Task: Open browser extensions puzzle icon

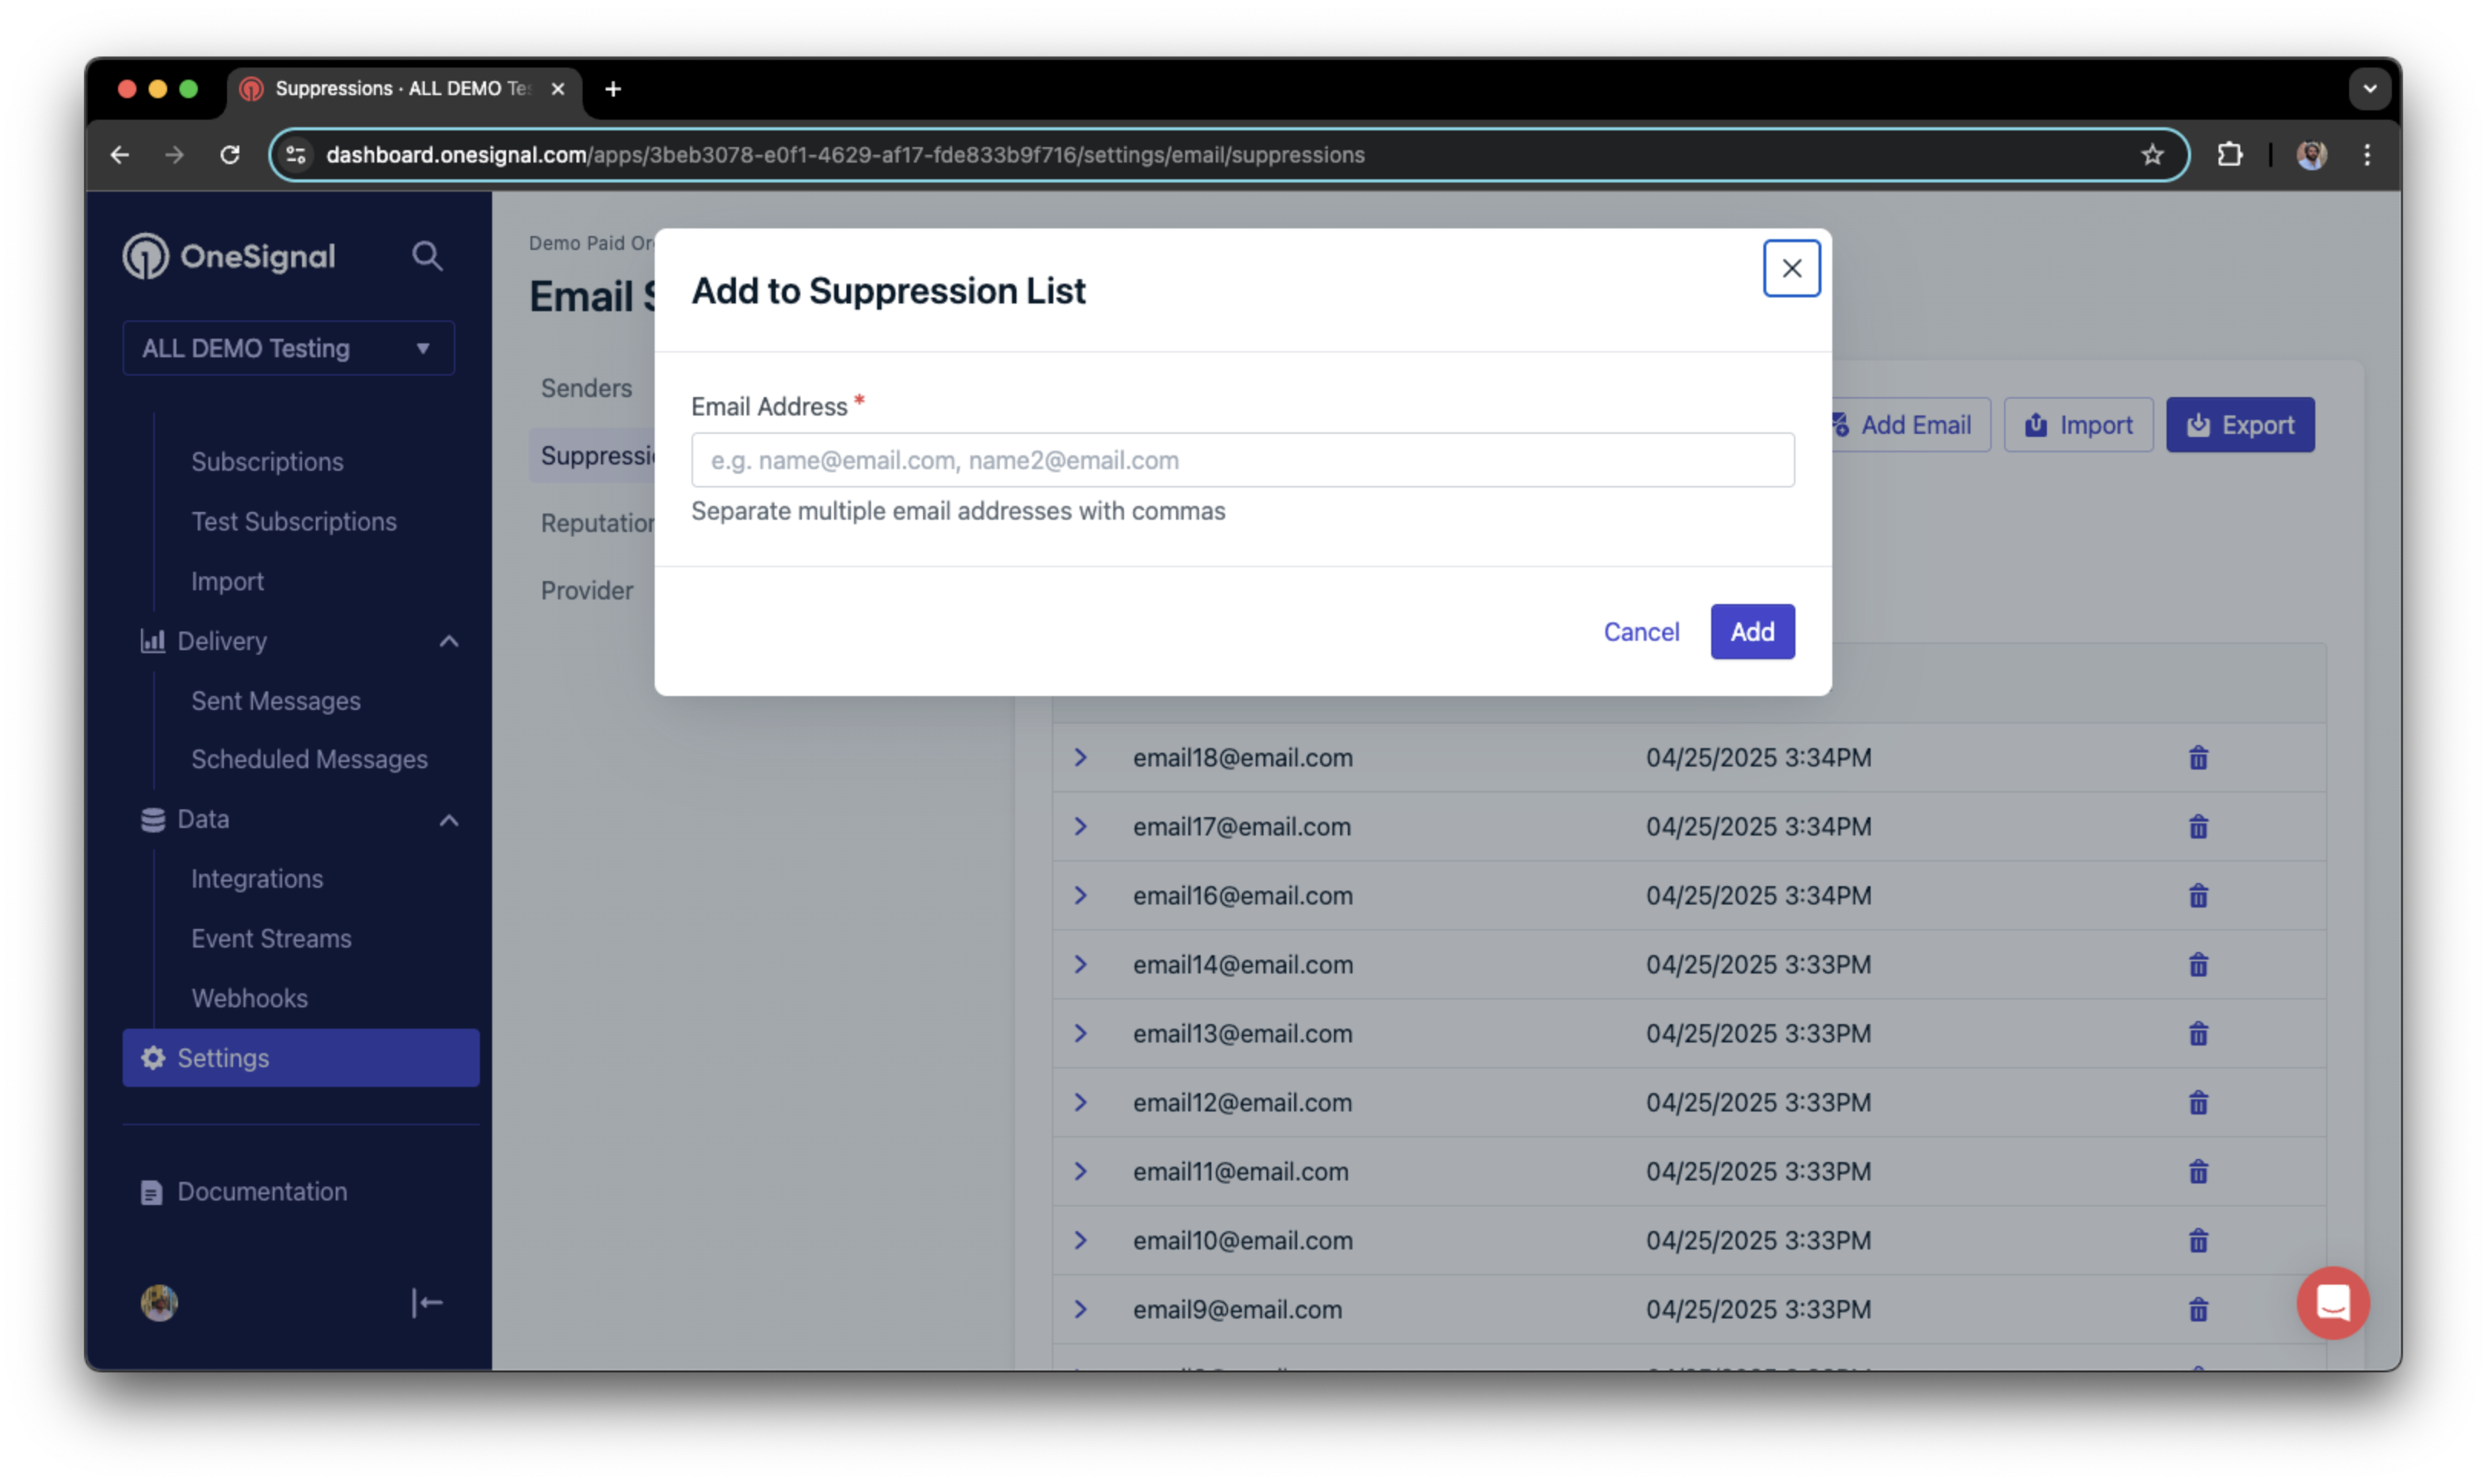Action: click(x=2229, y=155)
